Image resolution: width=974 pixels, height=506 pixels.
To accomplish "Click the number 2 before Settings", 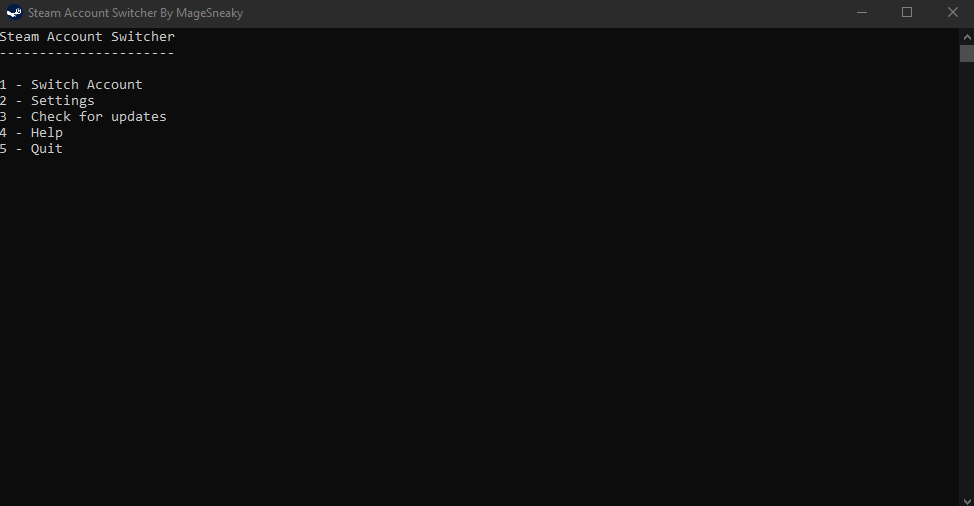I will point(3,101).
